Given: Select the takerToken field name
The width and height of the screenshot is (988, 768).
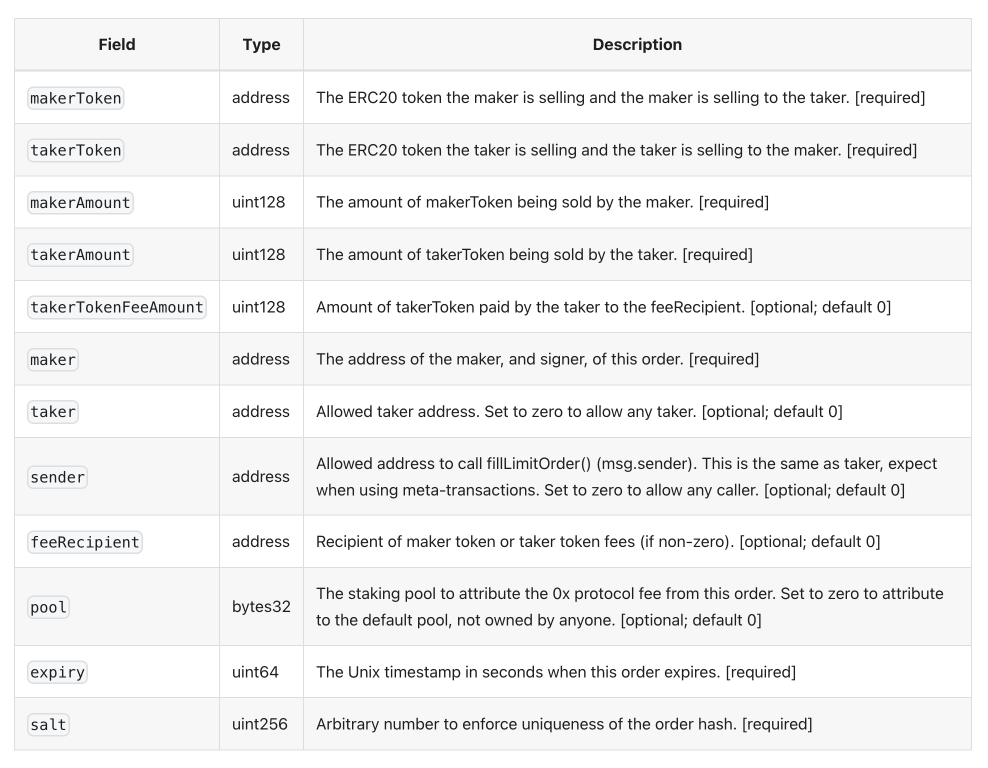Looking at the screenshot, I should pyautogui.click(x=76, y=150).
